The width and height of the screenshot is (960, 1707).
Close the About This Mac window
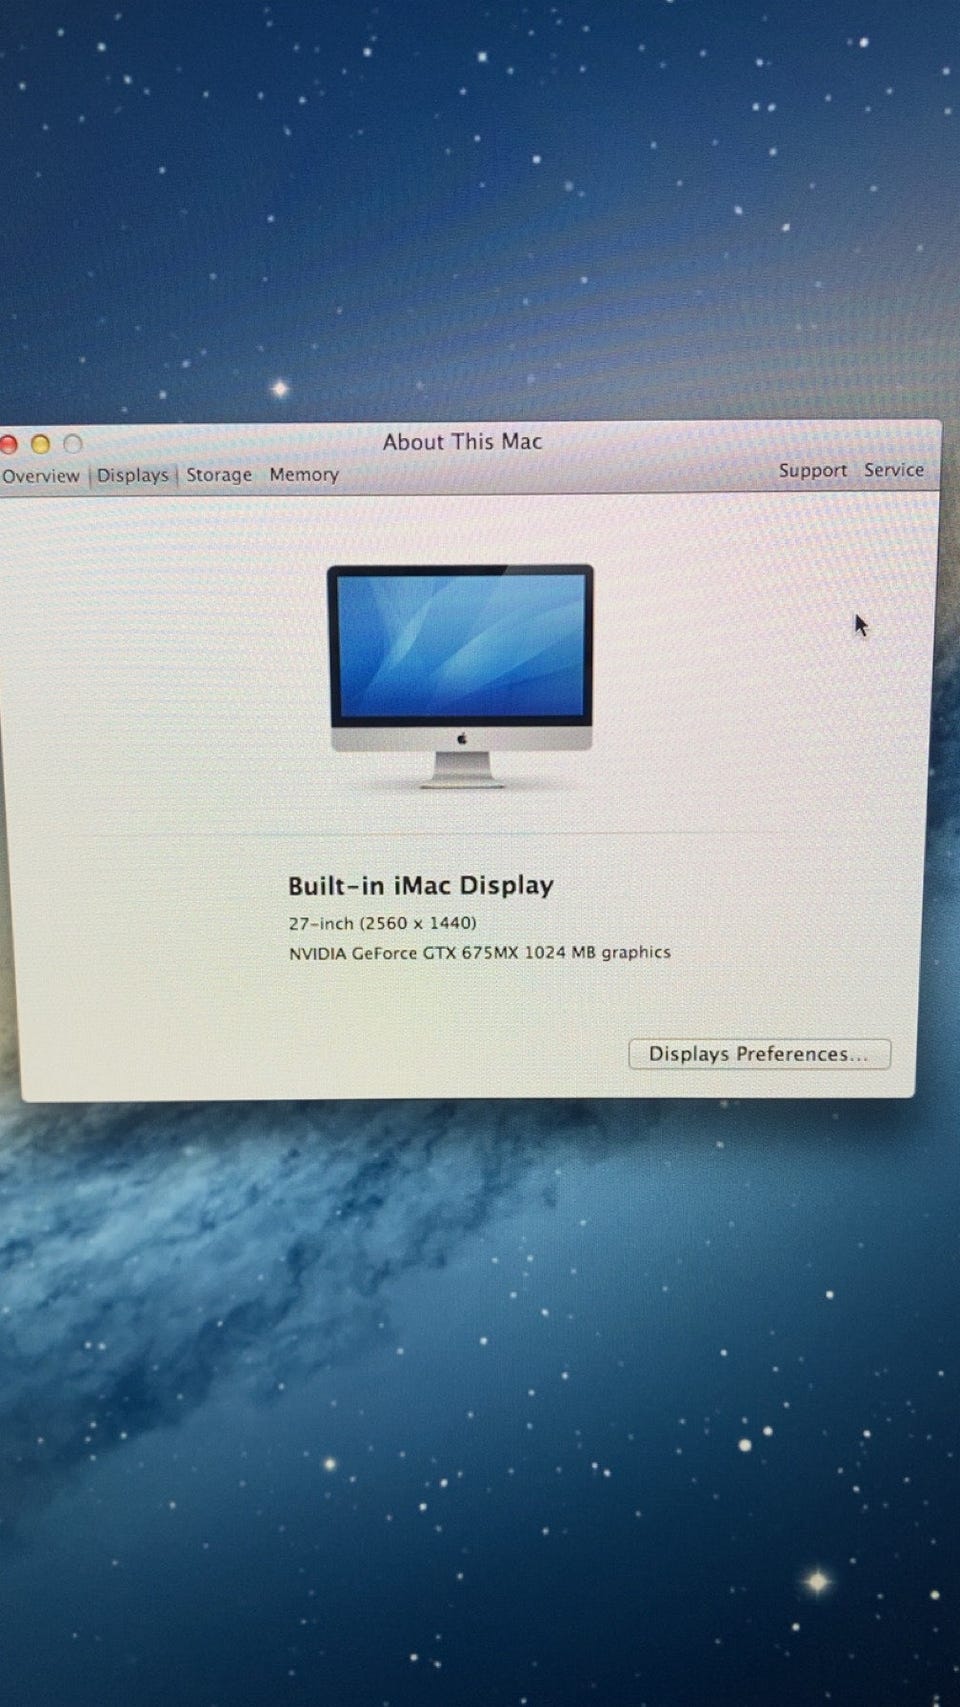[x=9, y=444]
